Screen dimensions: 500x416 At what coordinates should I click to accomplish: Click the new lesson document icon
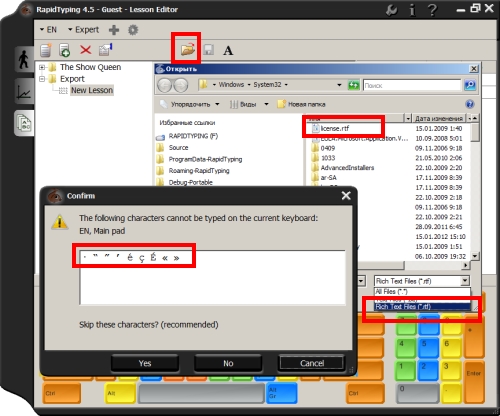(46, 50)
